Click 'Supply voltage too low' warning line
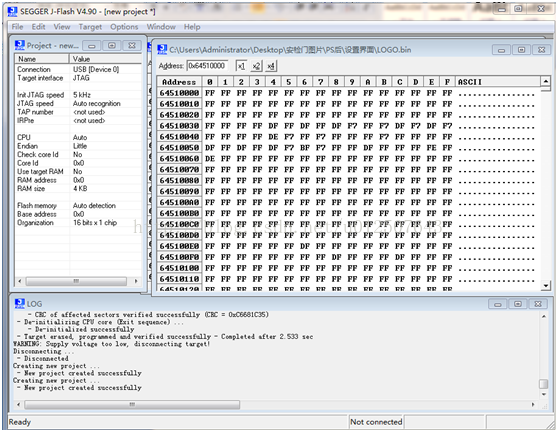 (x=111, y=344)
